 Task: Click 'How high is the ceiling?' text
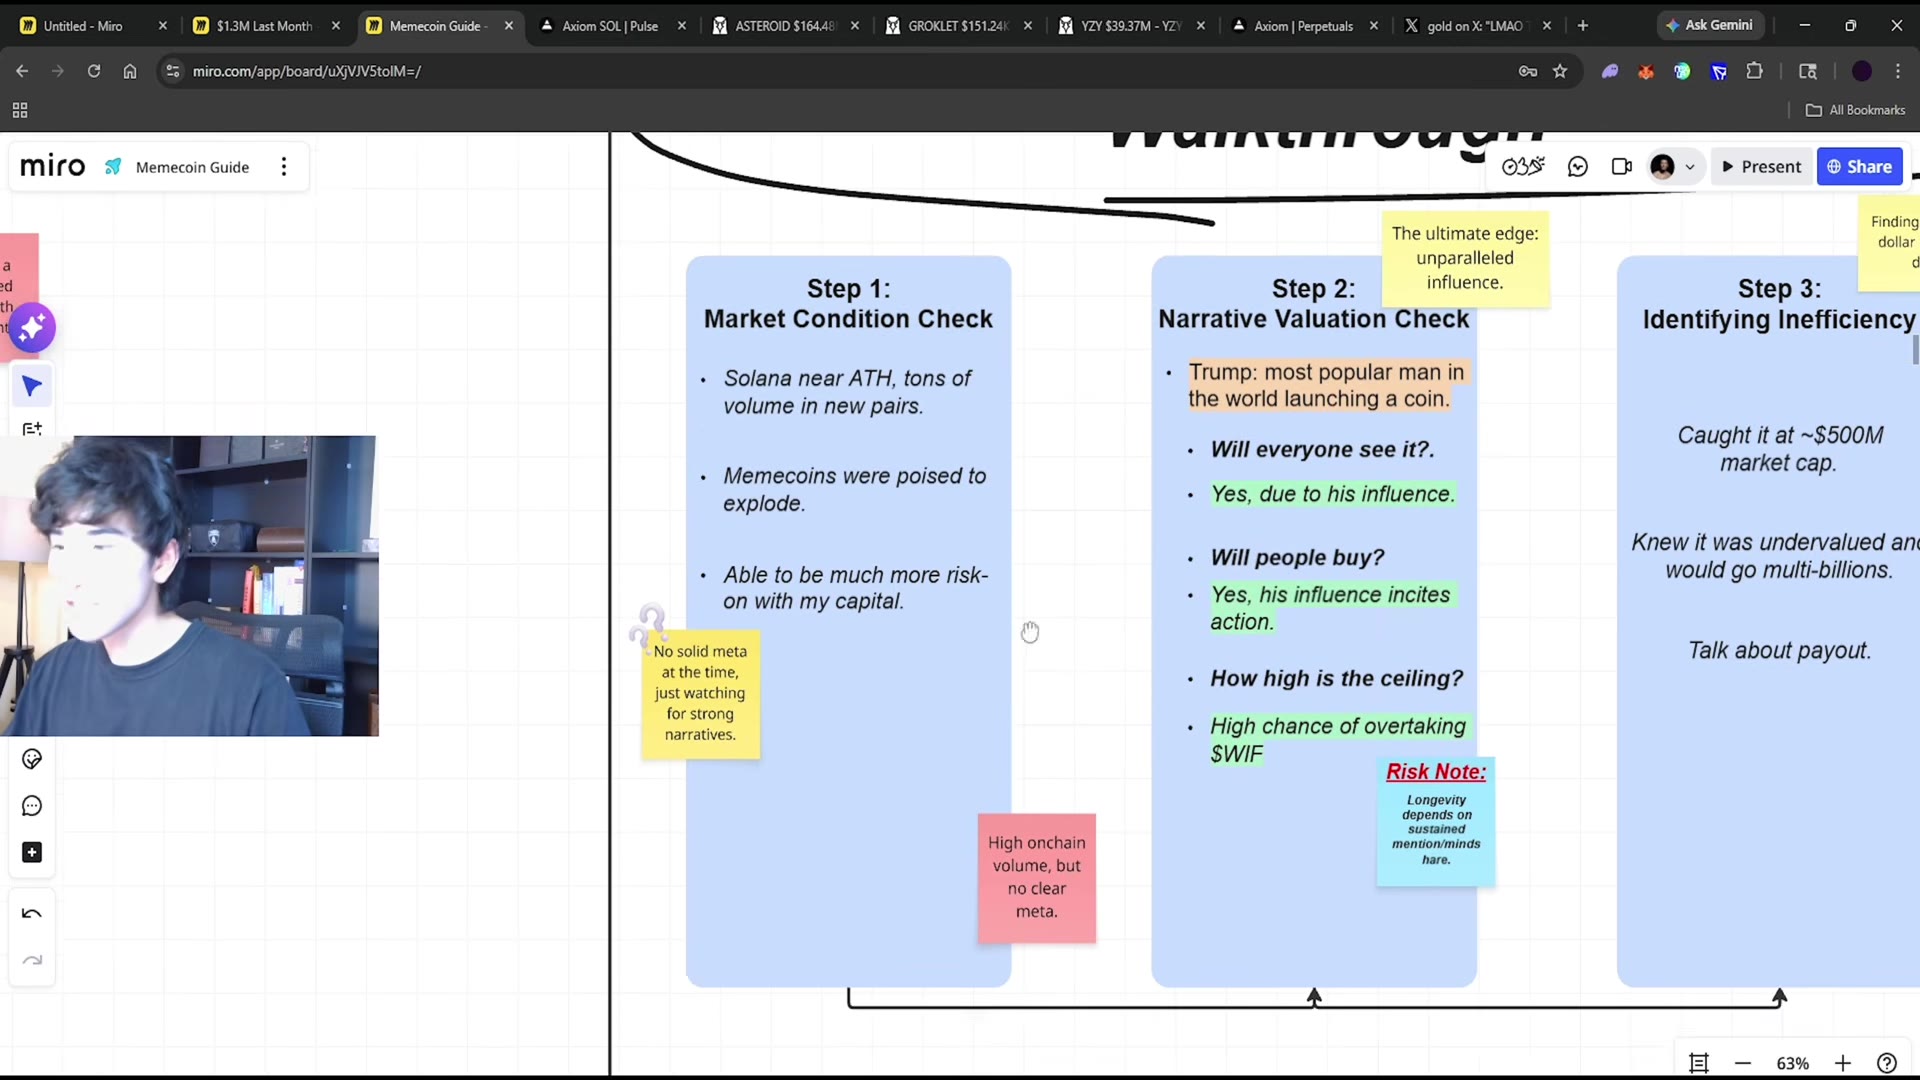(x=1336, y=679)
